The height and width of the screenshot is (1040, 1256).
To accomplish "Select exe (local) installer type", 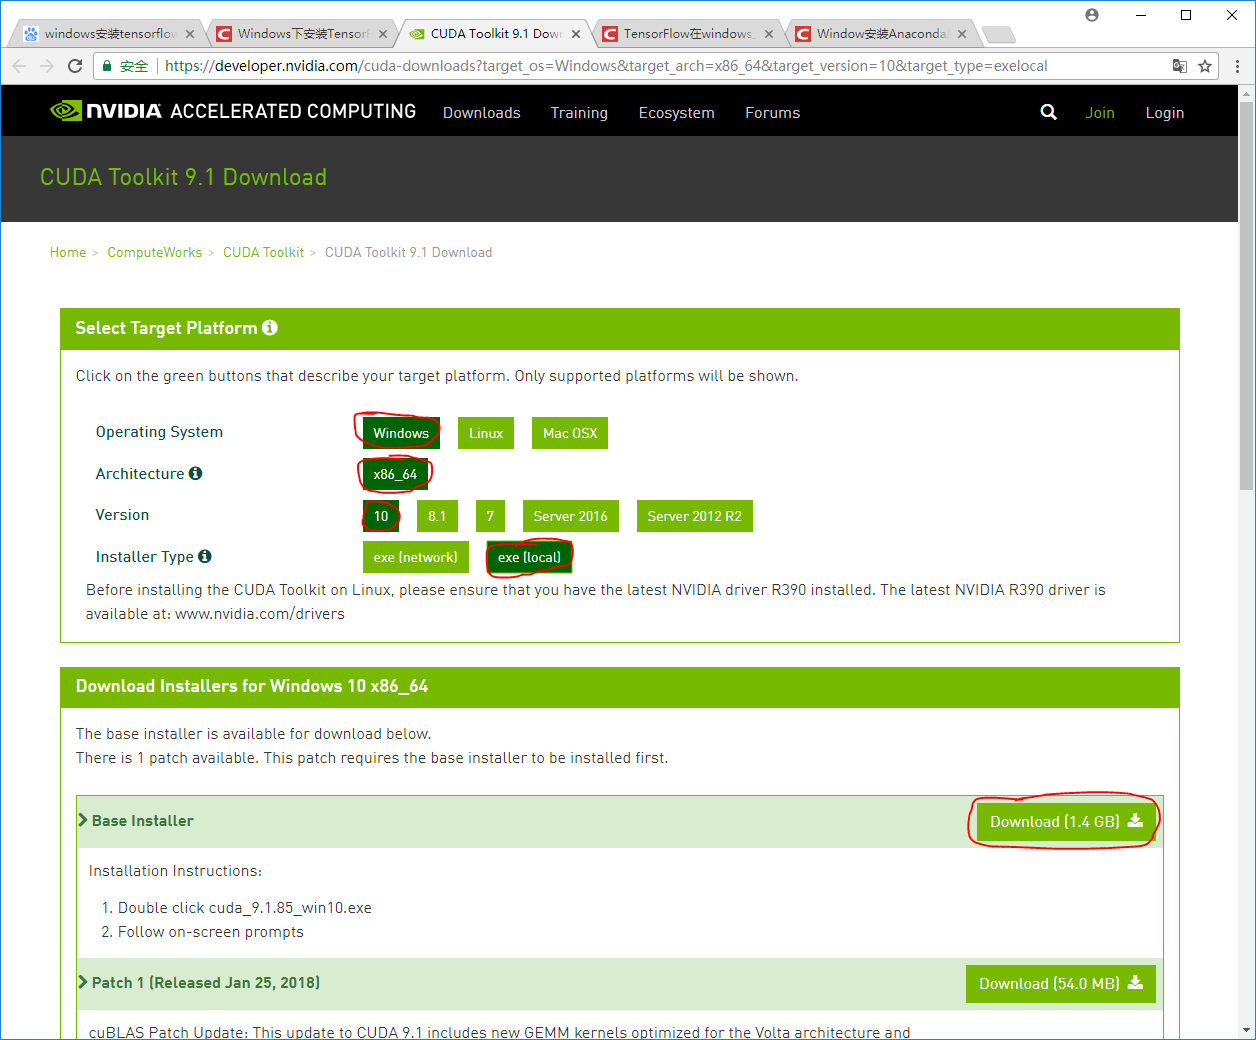I will click(x=529, y=557).
